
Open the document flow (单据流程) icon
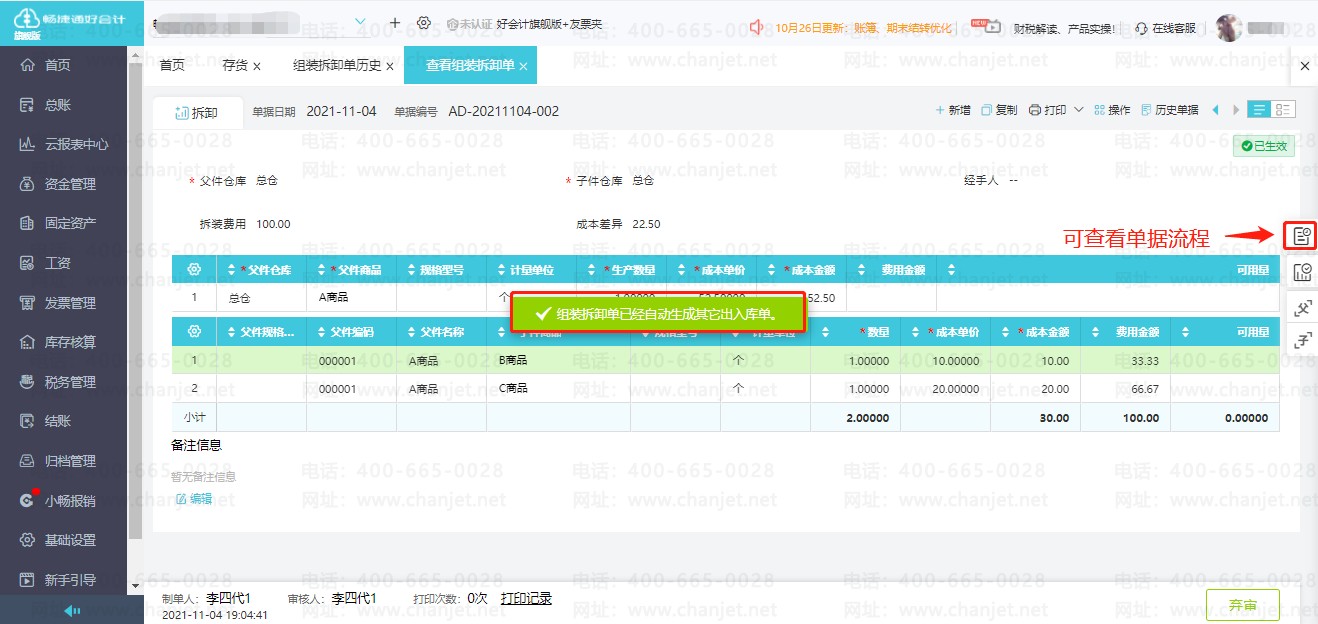tap(1300, 236)
